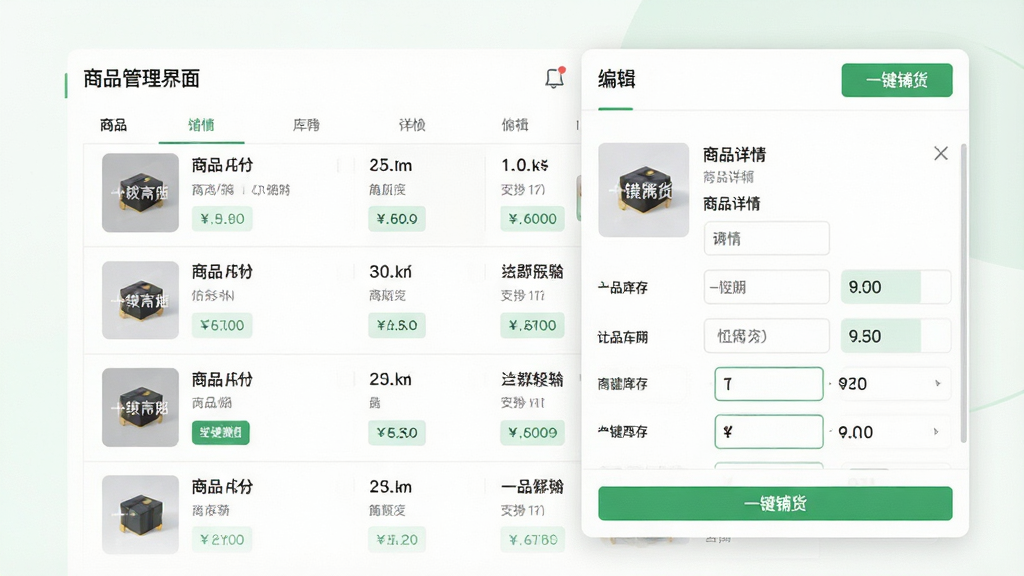Click the 29.kn value
The height and width of the screenshot is (576, 1024).
(391, 379)
